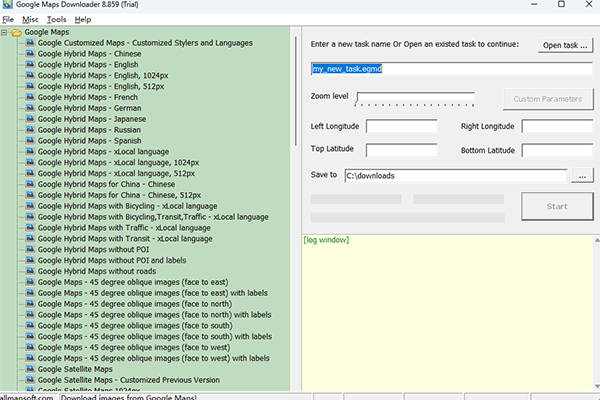Click icon beside Hybrid Maps for China - Chinese

tap(30, 184)
